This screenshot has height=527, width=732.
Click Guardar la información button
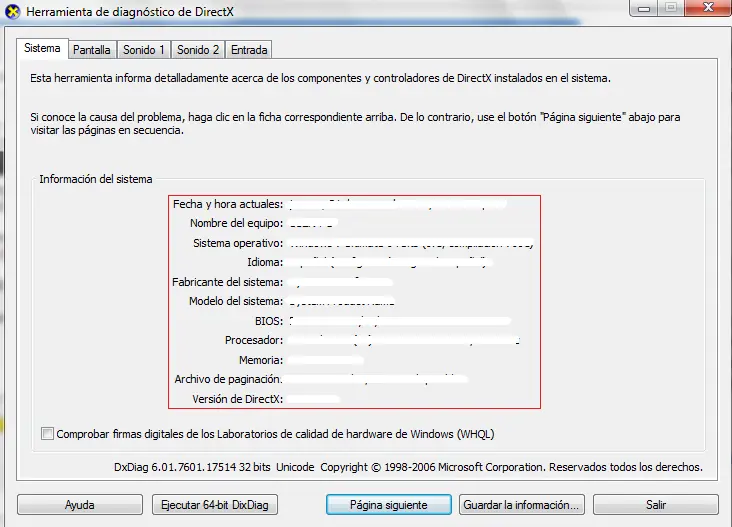521,505
